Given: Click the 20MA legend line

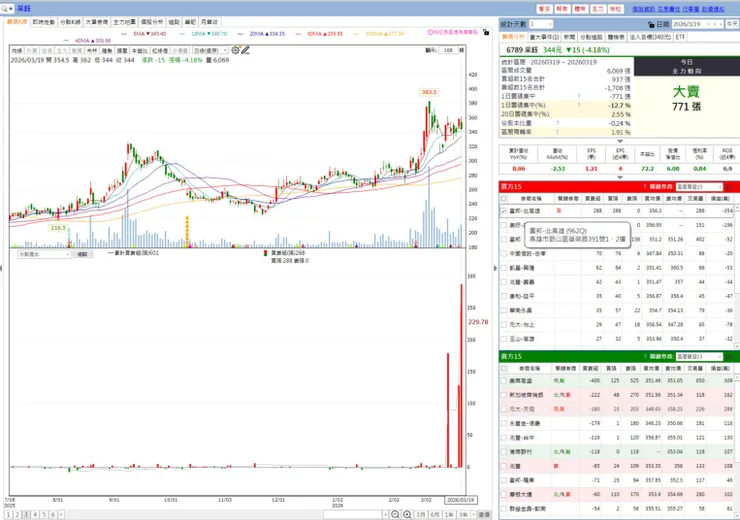Looking at the screenshot, I should 261,34.
